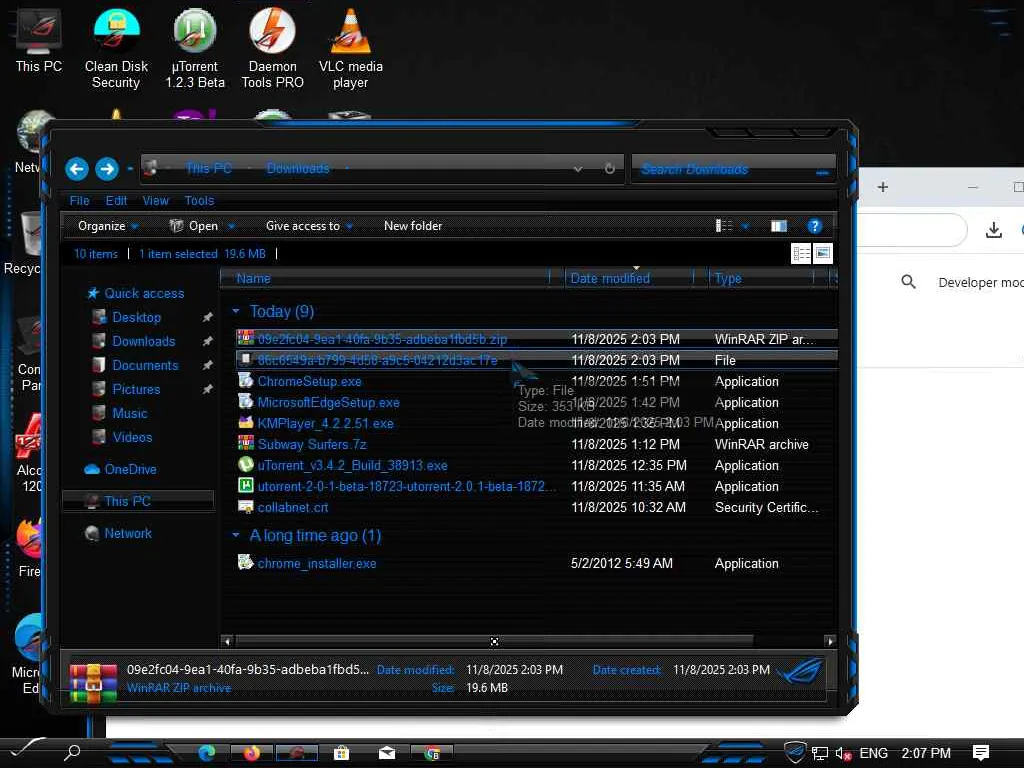This screenshot has height=768, width=1024.
Task: Open Edge from the taskbar
Action: click(206, 753)
